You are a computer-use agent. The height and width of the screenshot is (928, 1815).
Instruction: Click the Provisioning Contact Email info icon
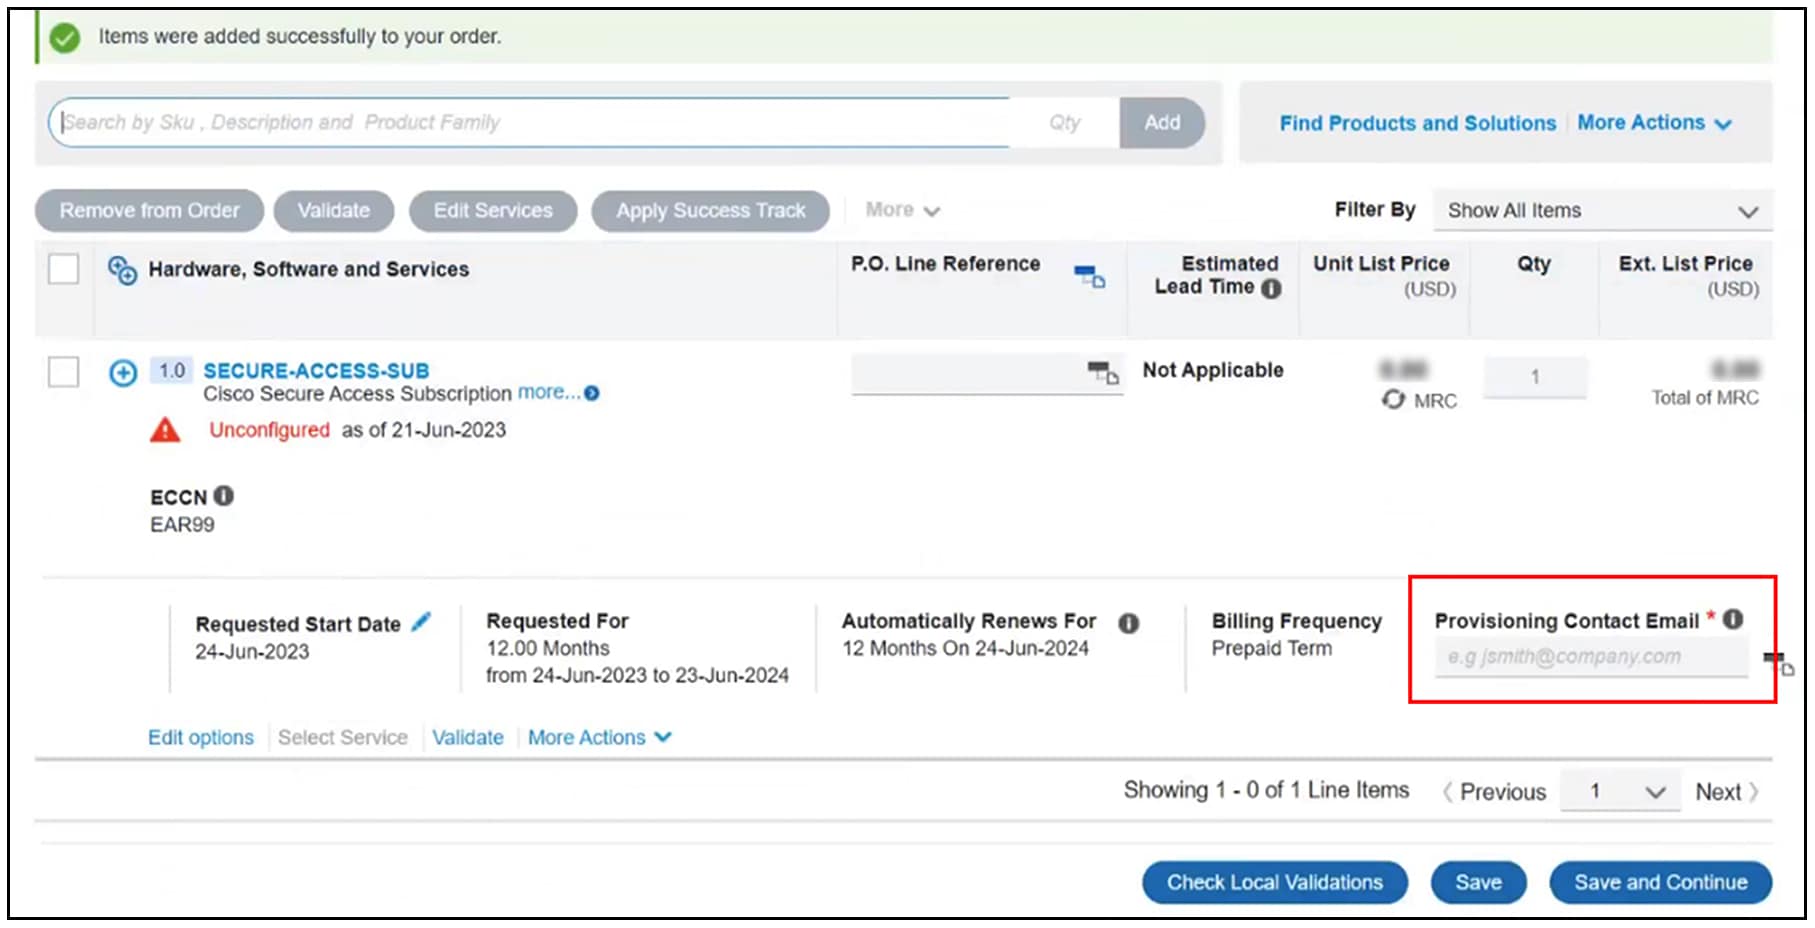1733,620
